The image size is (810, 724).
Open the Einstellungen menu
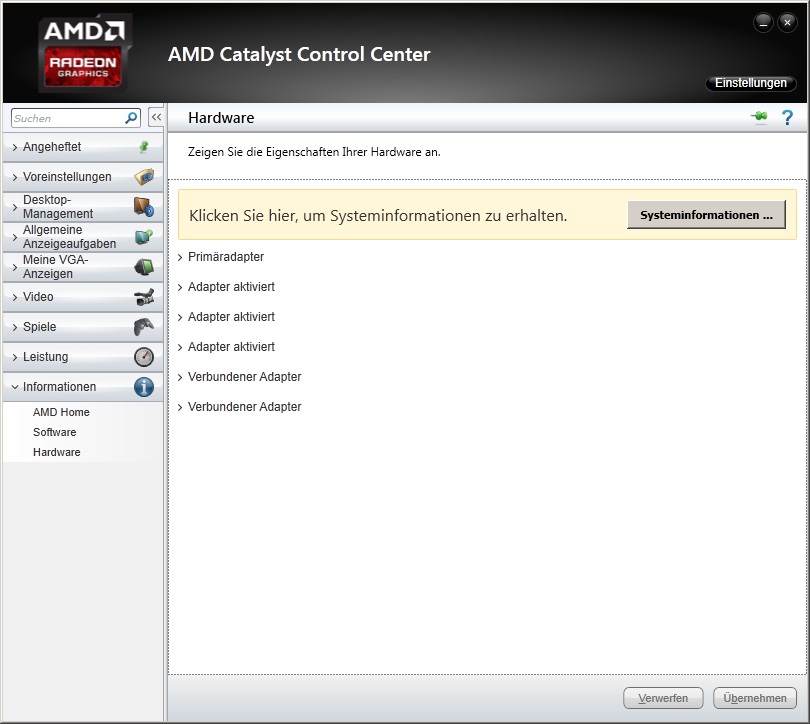(751, 83)
